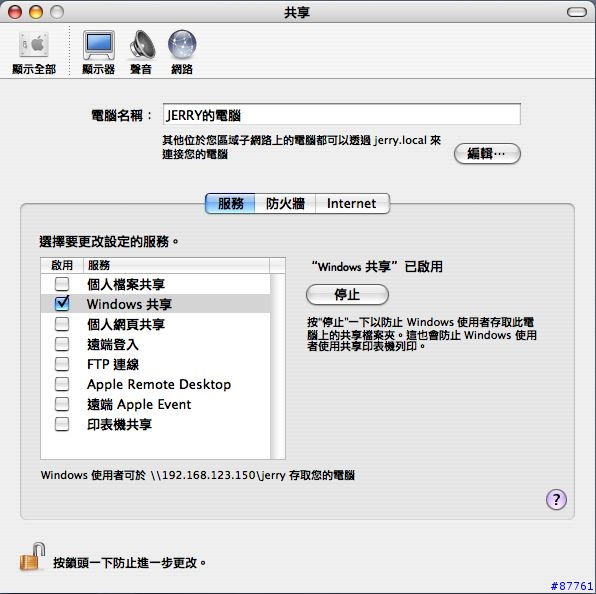596x594 pixels.
Task: Select the FTP 連線 service row text
Action: coord(113,364)
